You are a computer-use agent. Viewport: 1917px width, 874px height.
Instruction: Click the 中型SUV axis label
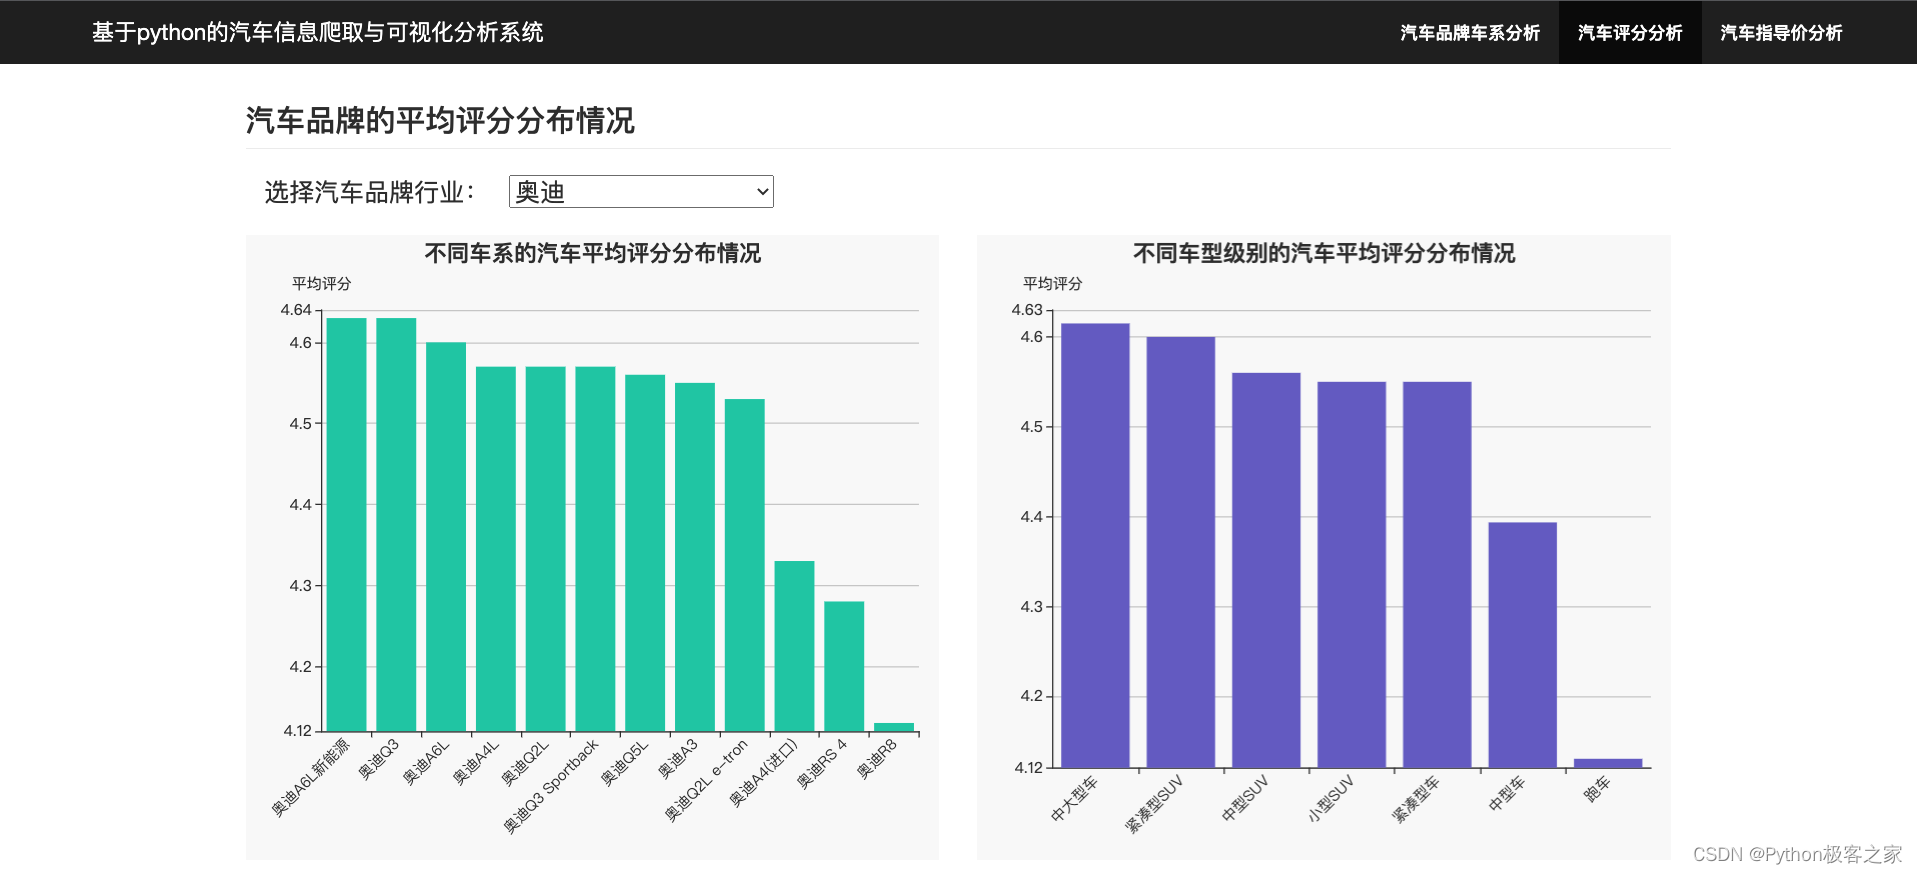click(x=1245, y=798)
